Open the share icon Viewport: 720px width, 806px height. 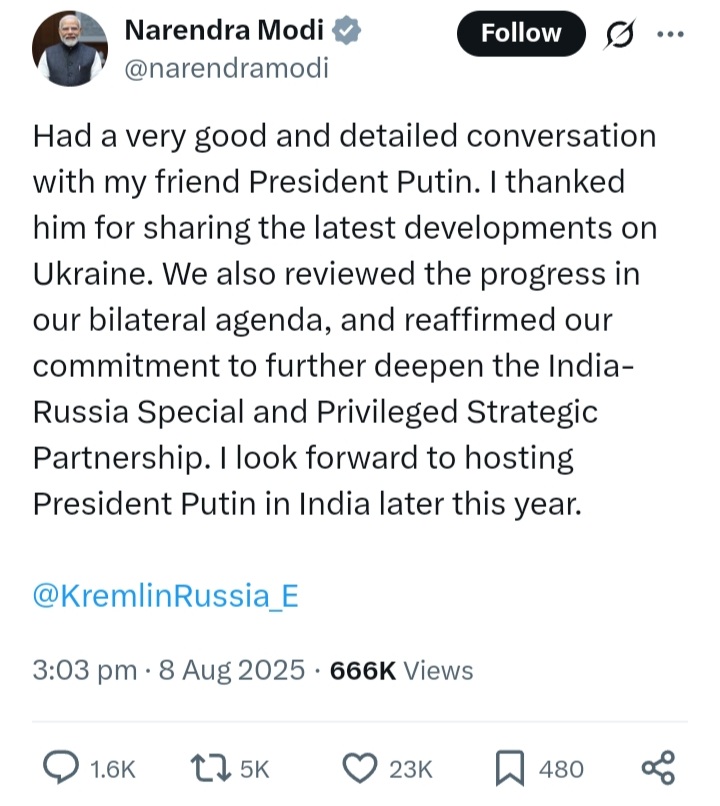[x=658, y=767]
